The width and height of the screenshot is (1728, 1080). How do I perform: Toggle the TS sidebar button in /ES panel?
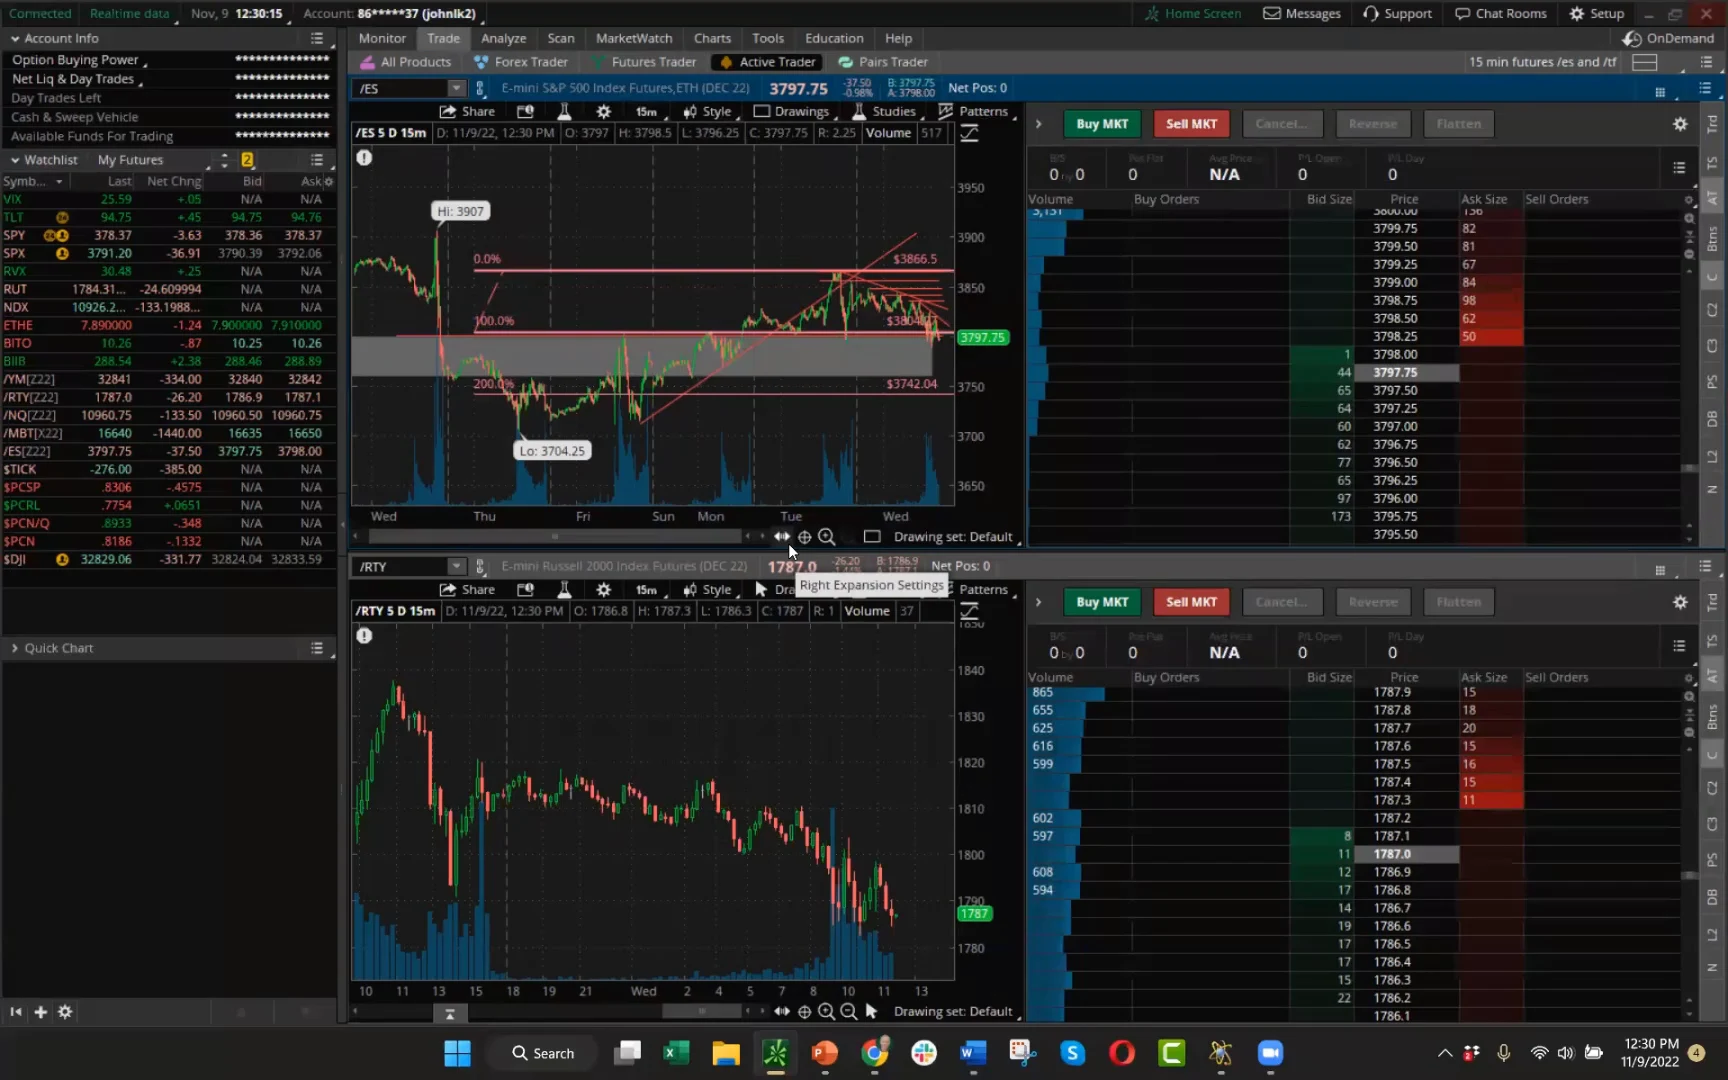coord(1712,162)
